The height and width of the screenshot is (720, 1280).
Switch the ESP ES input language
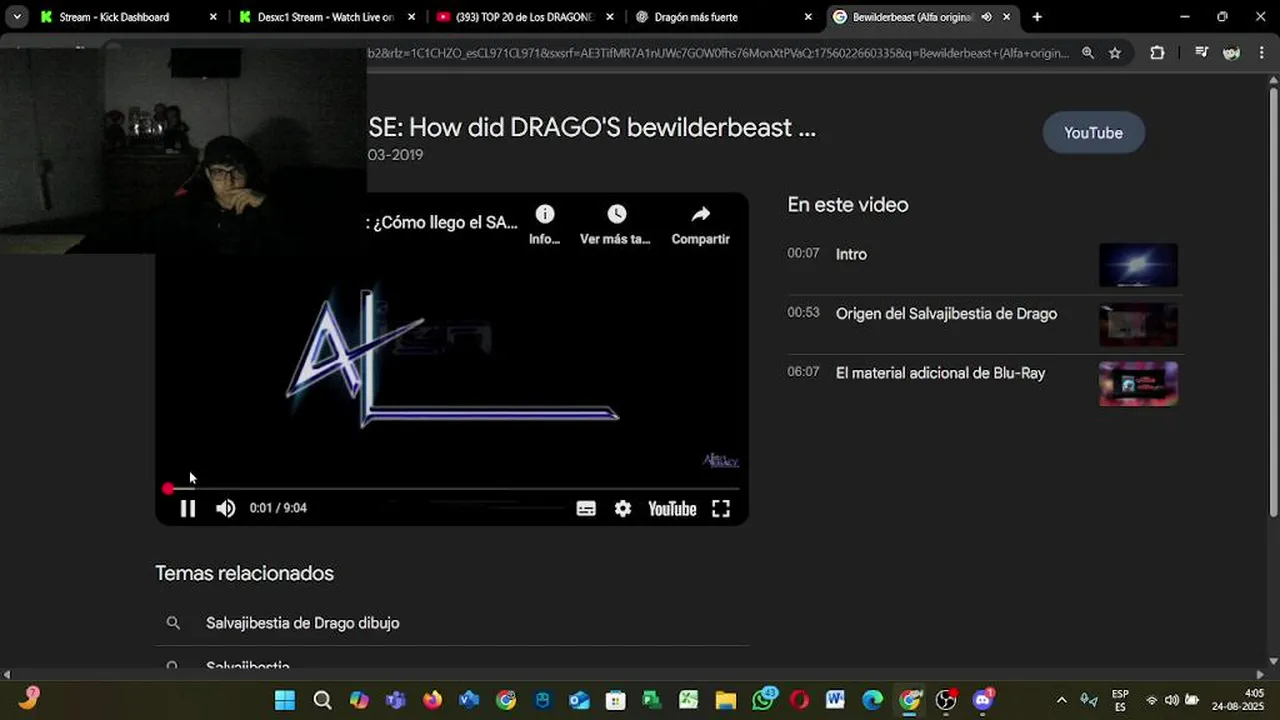pos(1120,700)
